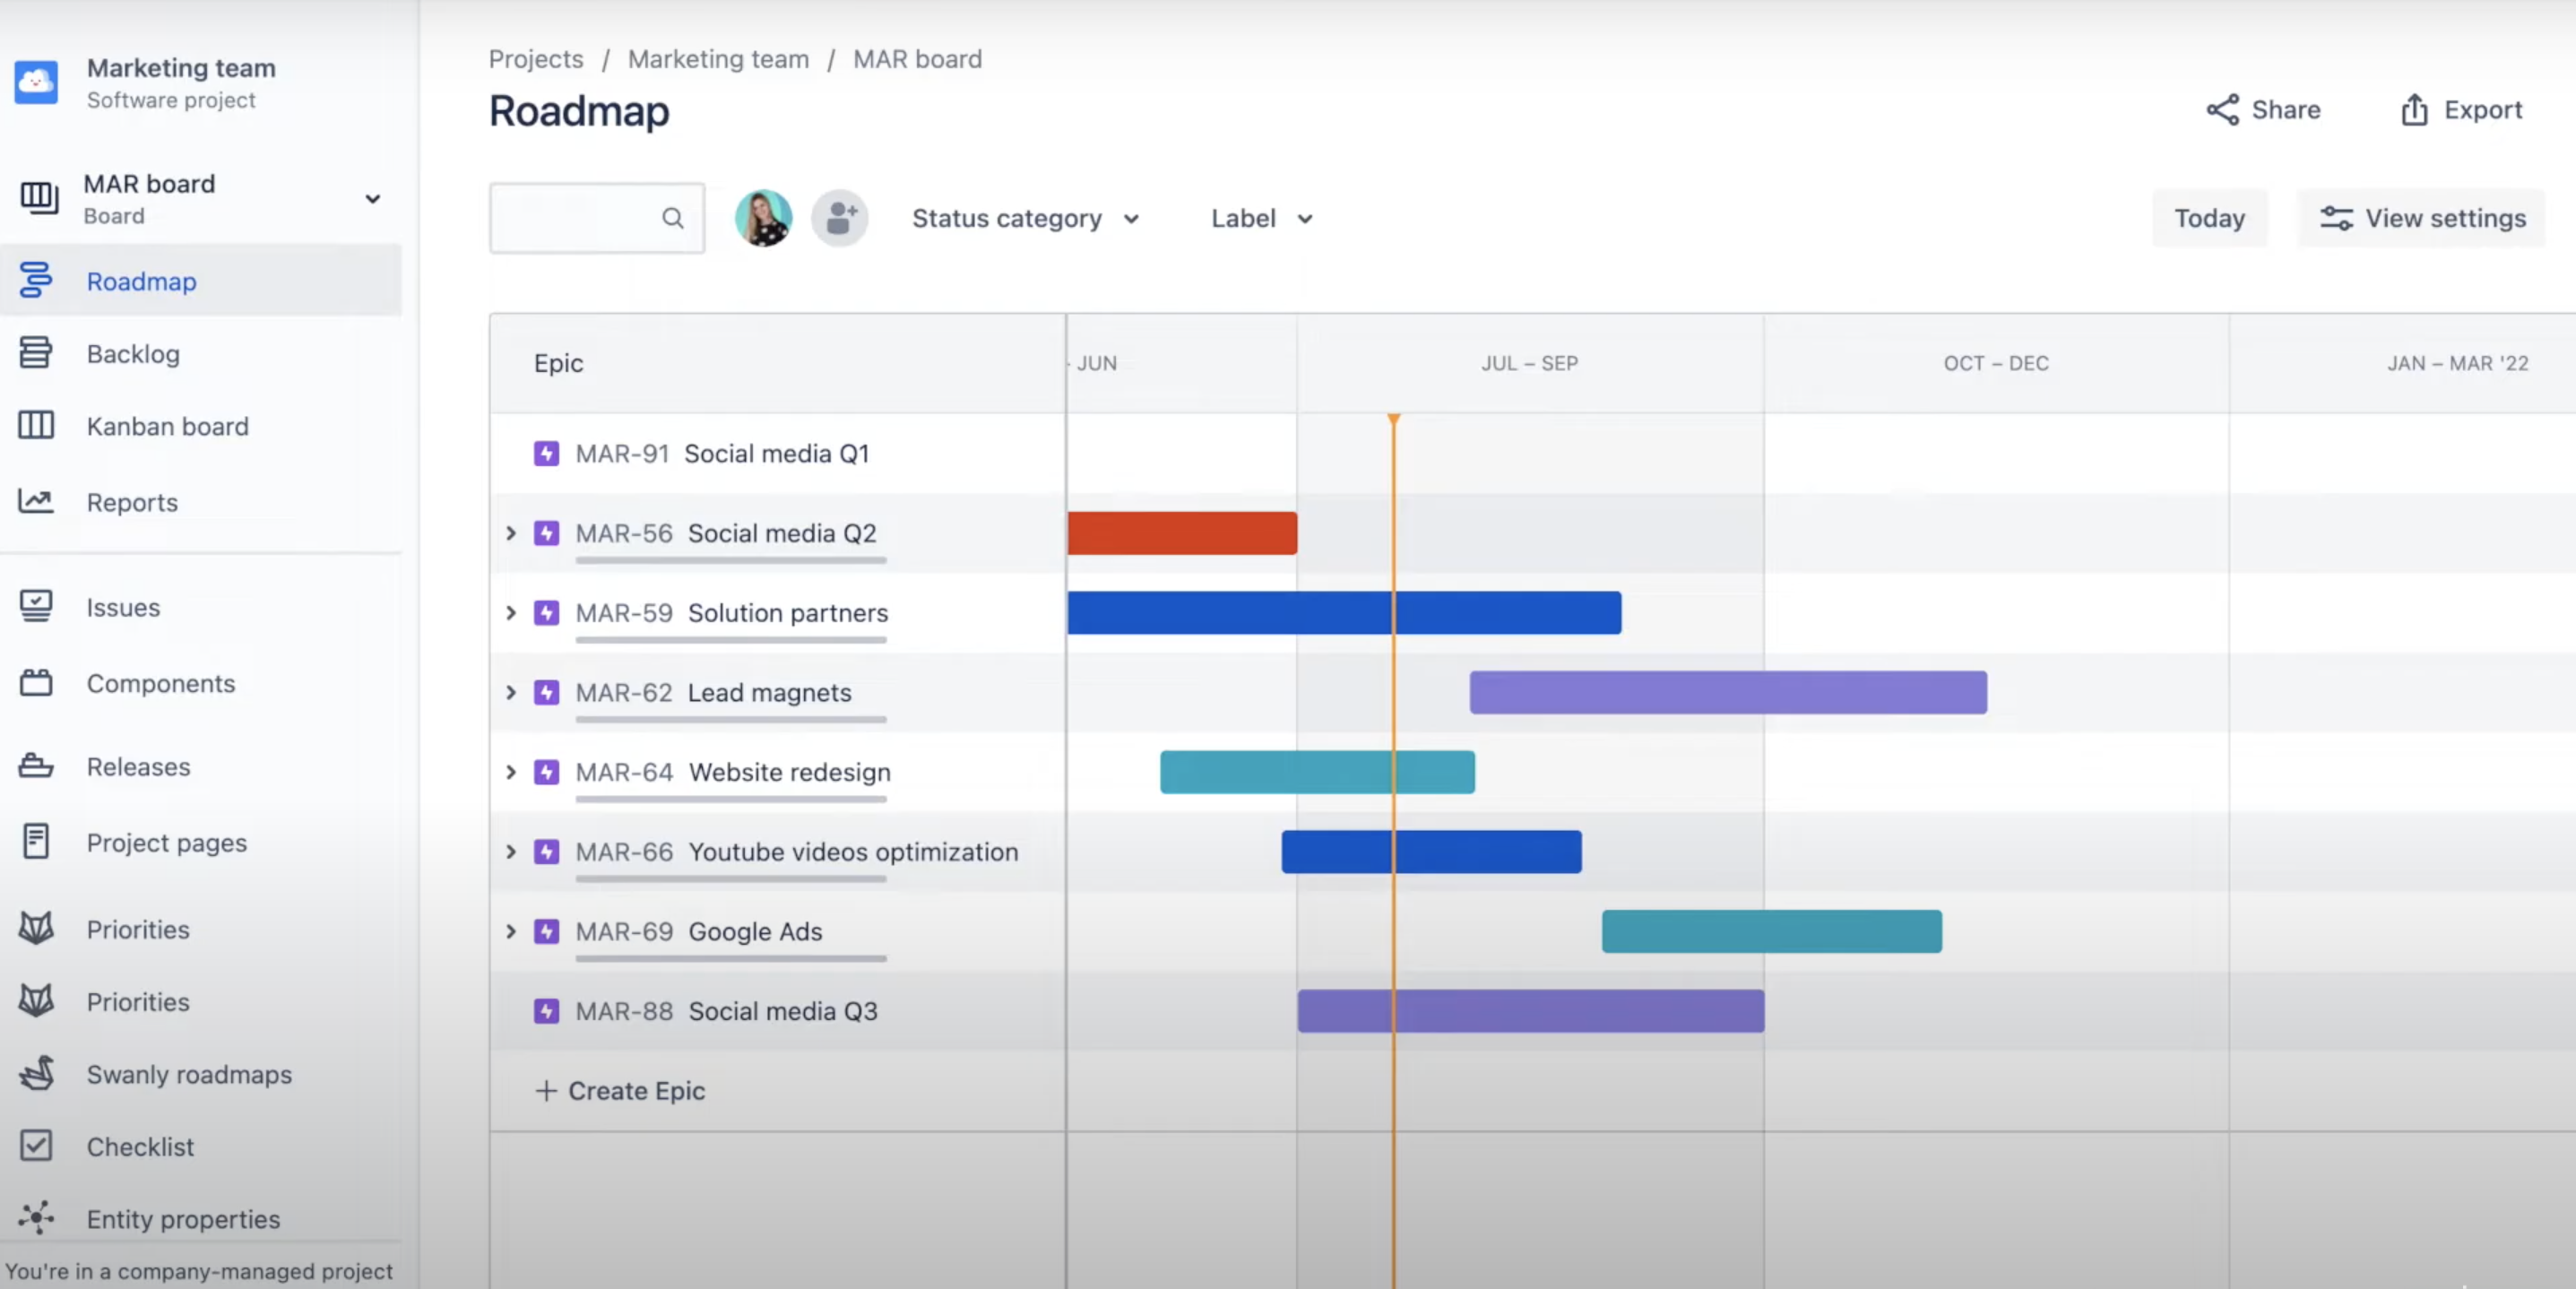Open the Reports chart icon
The height and width of the screenshot is (1289, 2576).
tap(36, 501)
